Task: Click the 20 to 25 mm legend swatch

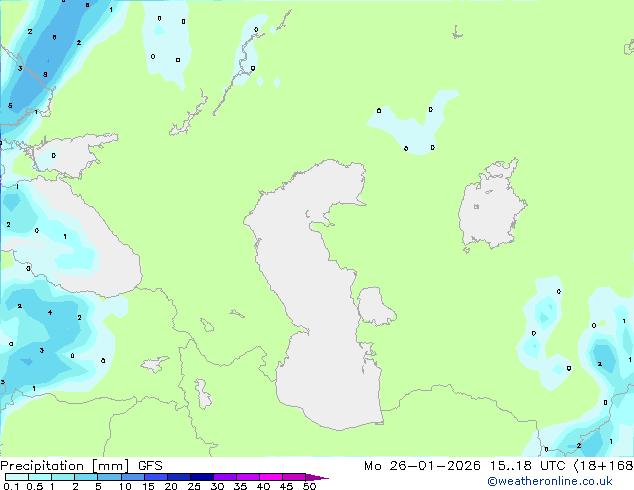Action: point(178,477)
